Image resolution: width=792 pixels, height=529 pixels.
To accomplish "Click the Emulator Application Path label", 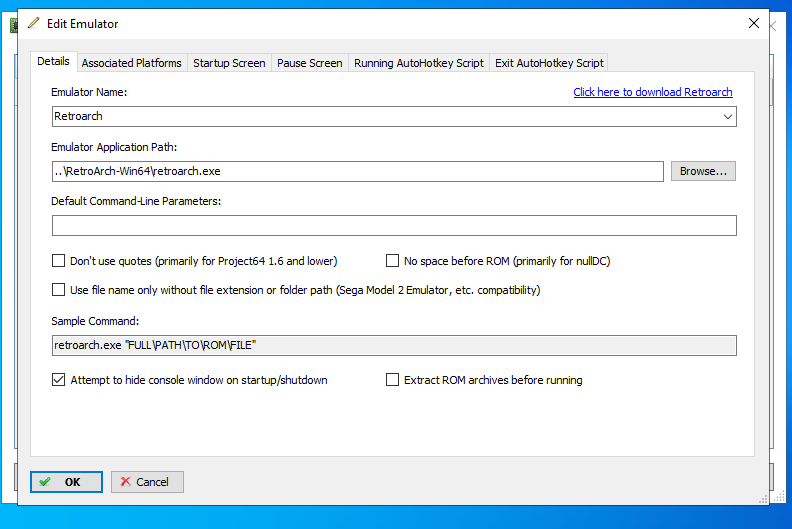I will 114,147.
